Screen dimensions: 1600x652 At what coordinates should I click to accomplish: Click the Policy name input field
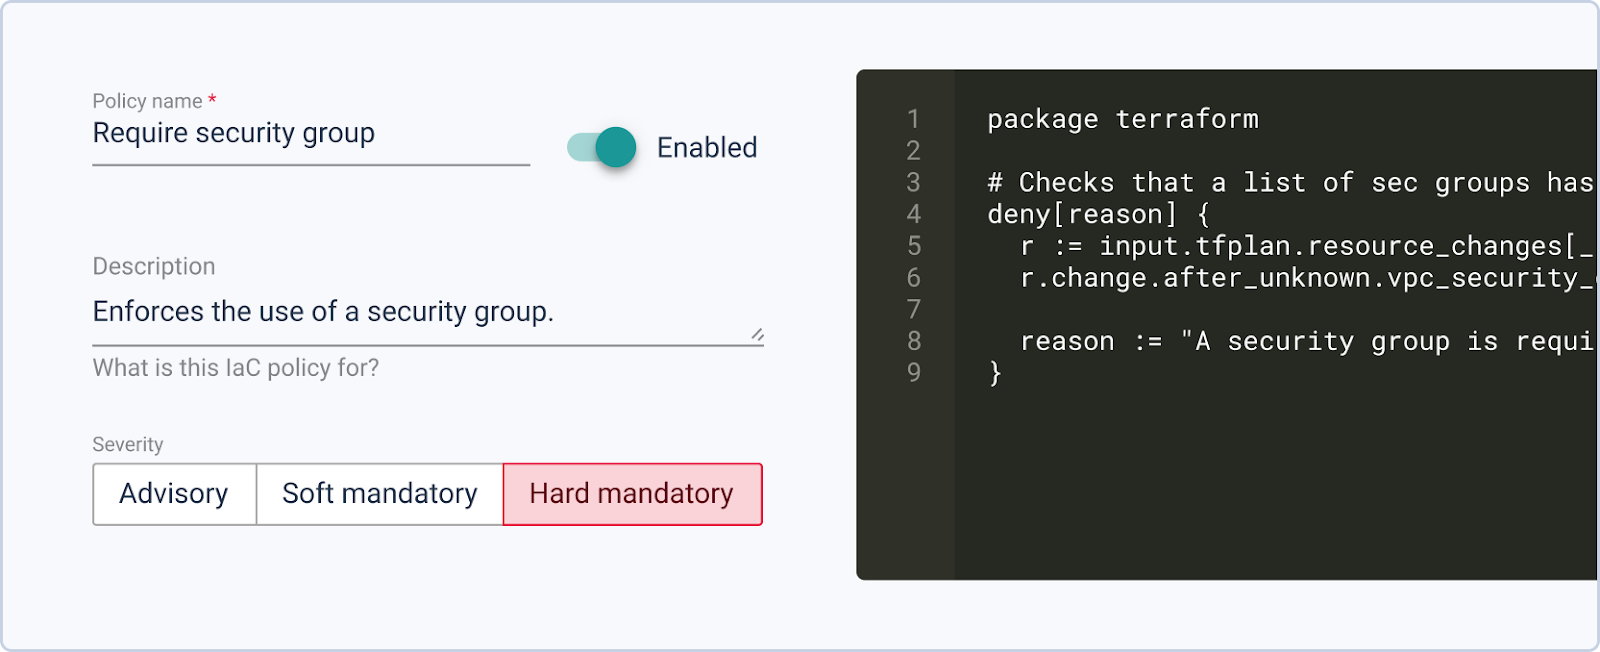310,134
